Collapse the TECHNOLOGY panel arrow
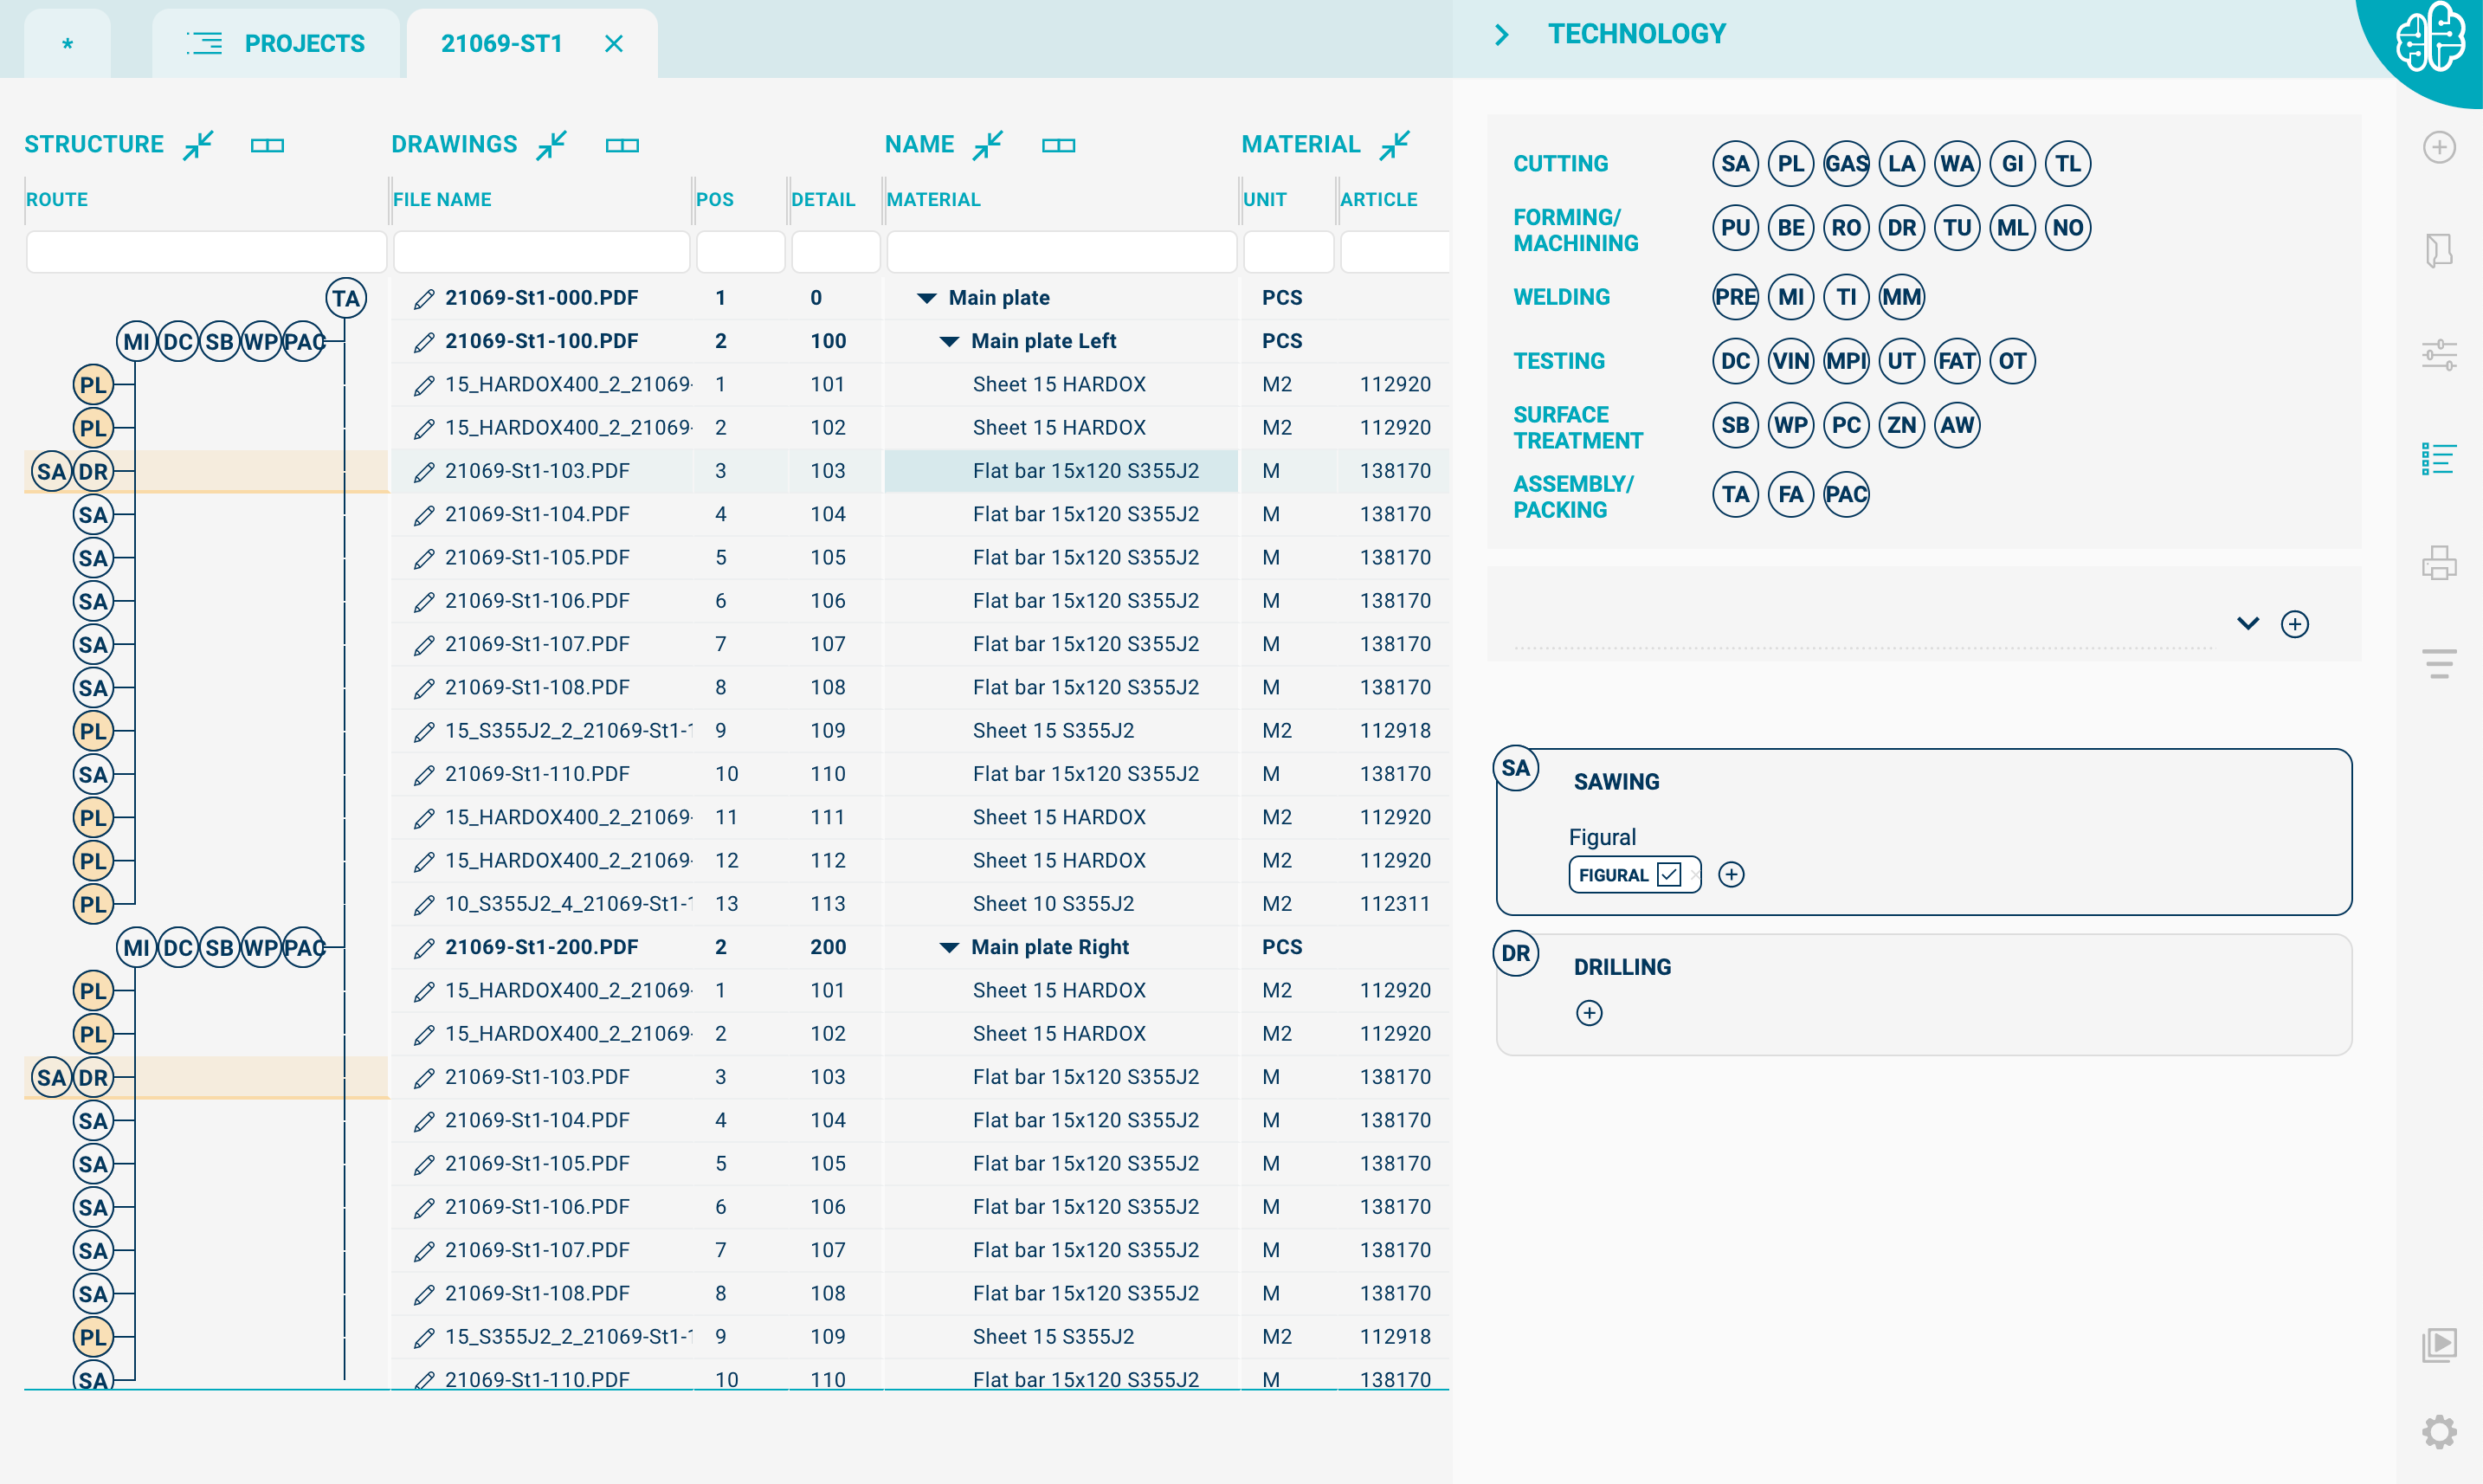 pos(1501,35)
